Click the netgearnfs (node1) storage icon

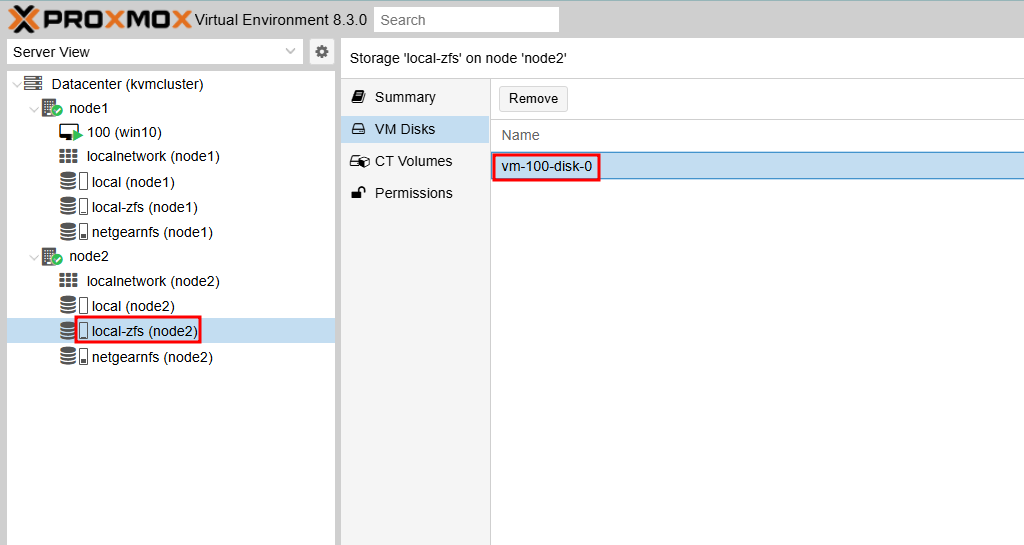[x=73, y=232]
